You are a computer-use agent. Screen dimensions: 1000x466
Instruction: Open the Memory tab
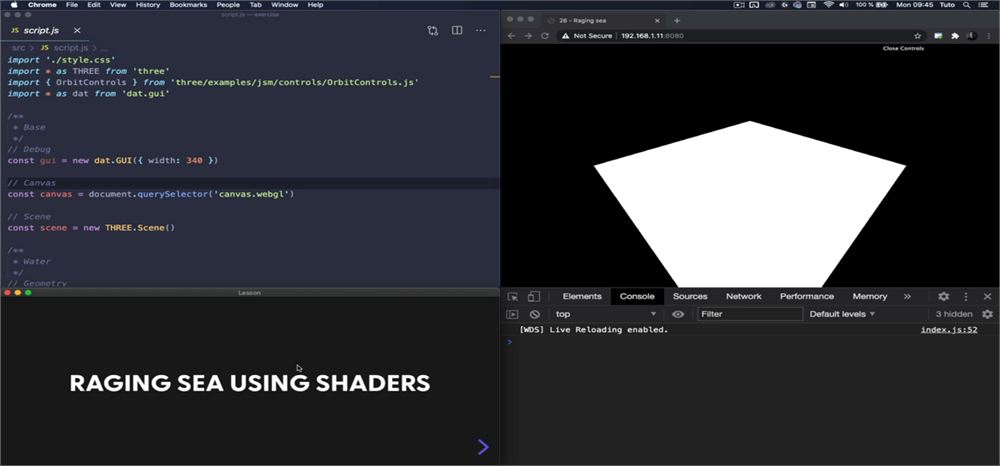(x=870, y=296)
